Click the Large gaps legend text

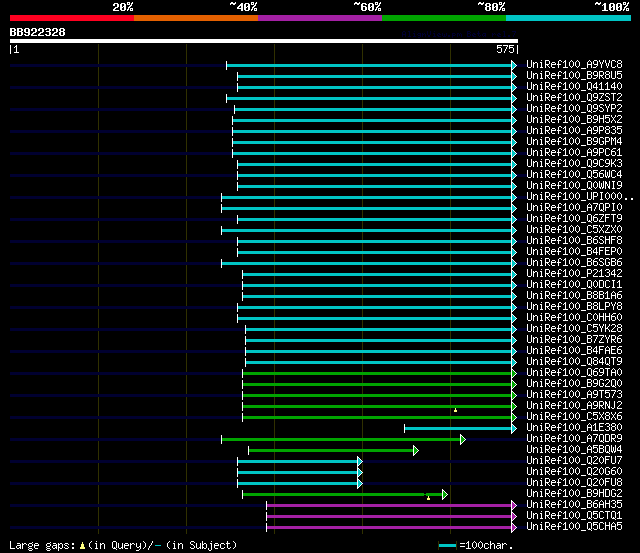coord(122,545)
